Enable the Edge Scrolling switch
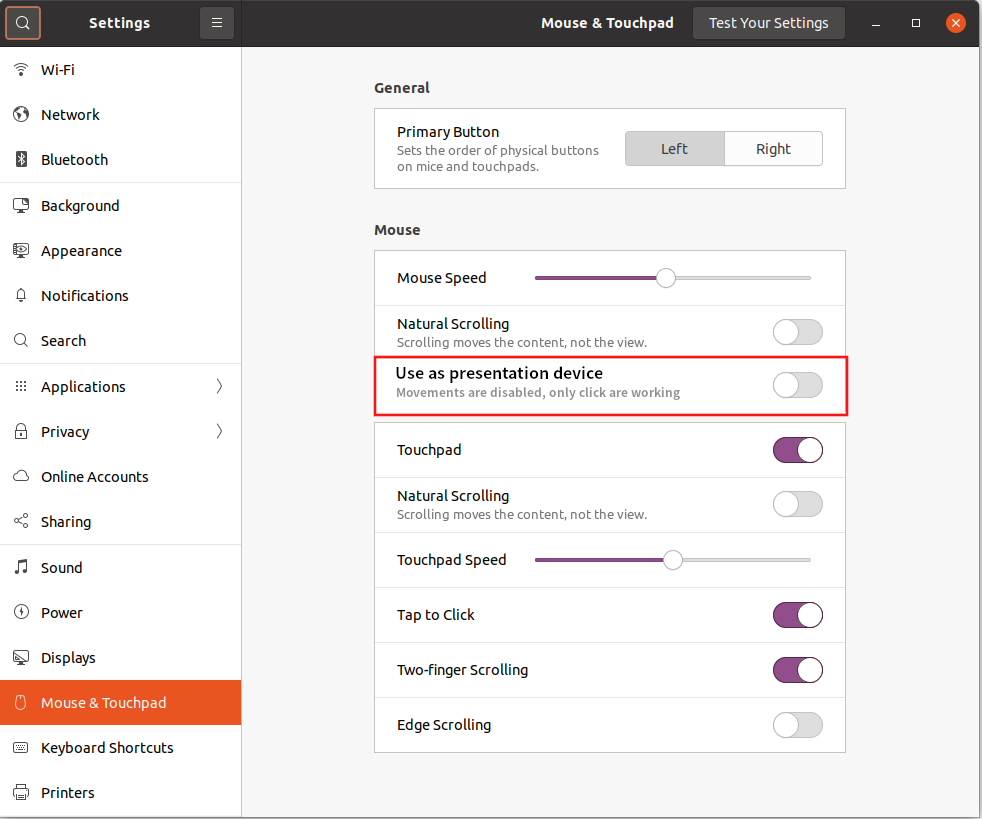 [797, 724]
